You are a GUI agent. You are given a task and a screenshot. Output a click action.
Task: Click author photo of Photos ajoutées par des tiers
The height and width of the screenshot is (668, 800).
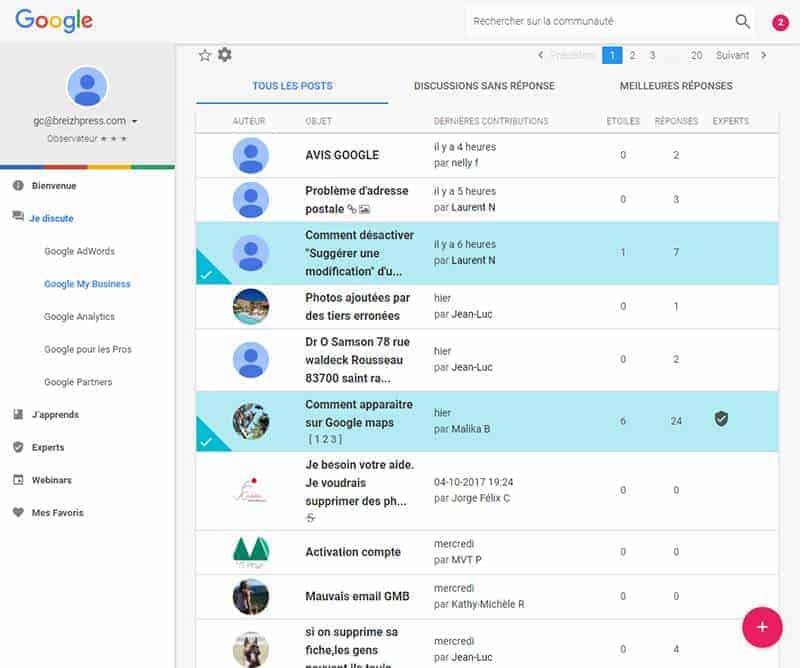(x=251, y=306)
